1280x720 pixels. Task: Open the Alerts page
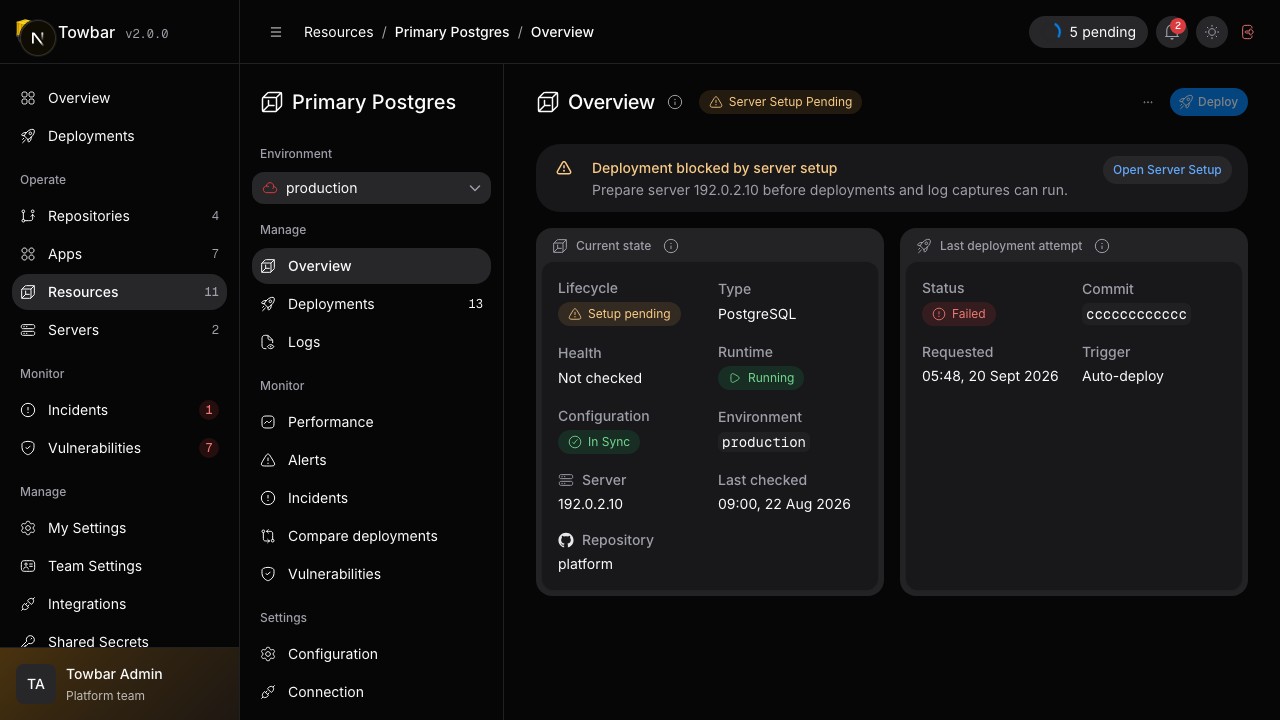(x=371, y=460)
